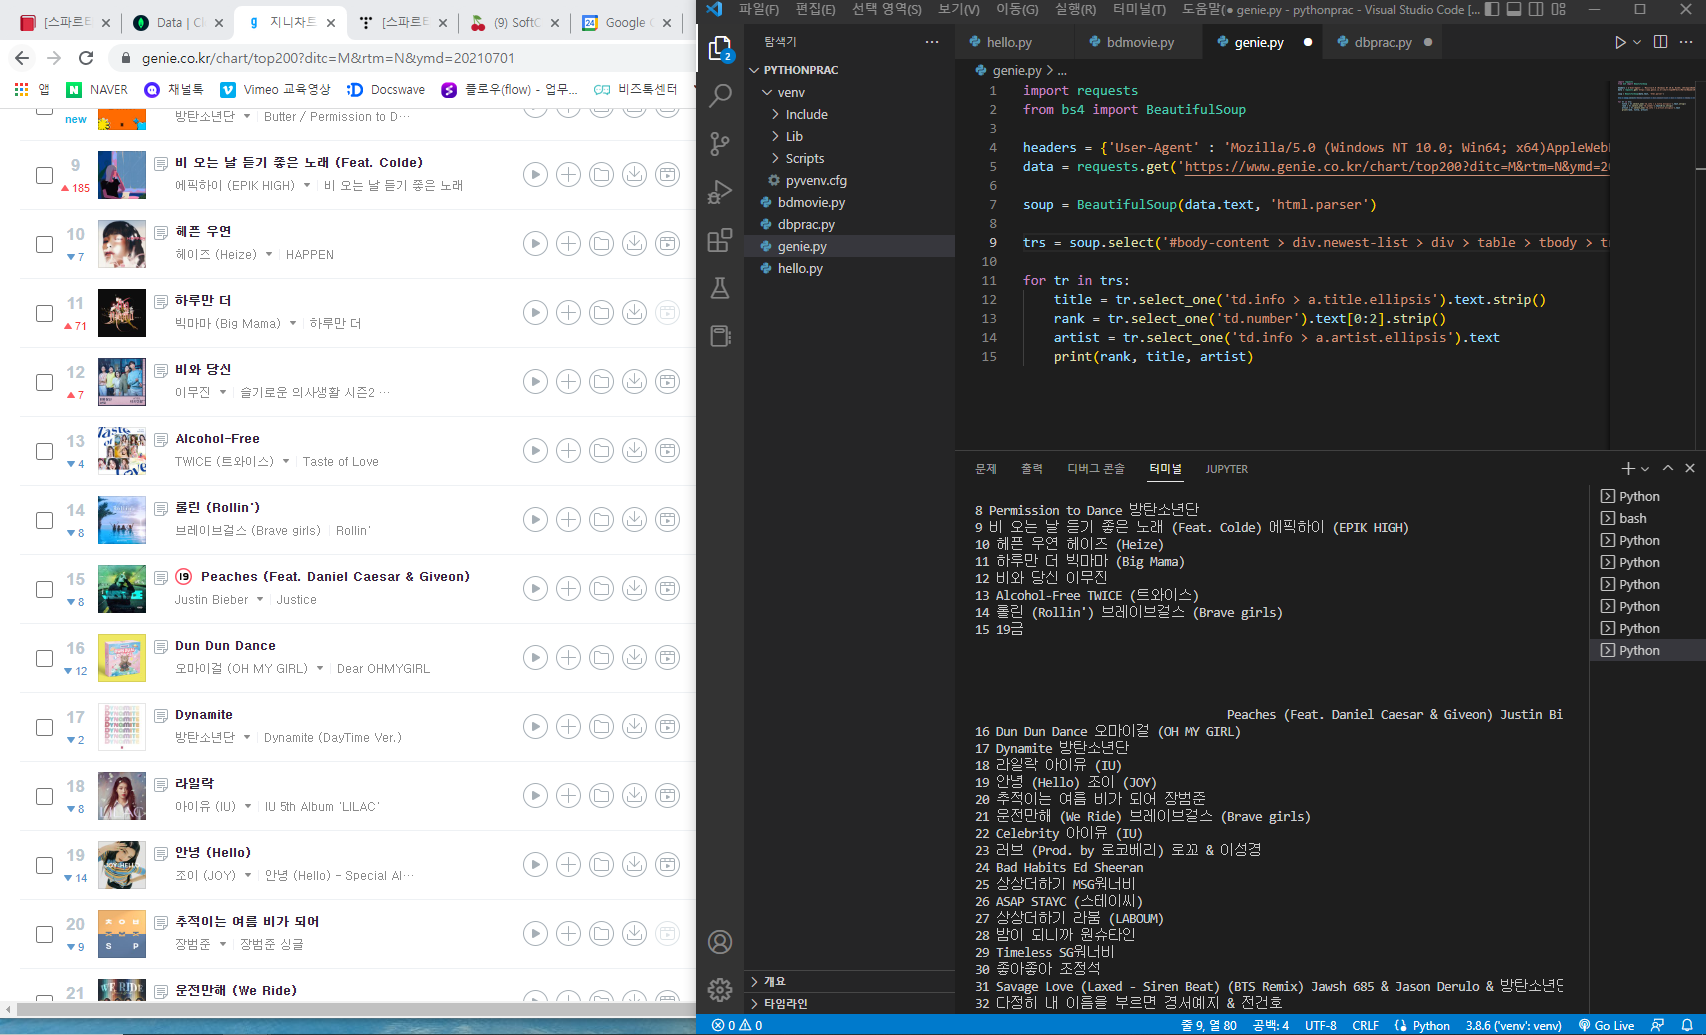The image size is (1706, 1035).
Task: Switch to the 출력 output panel tab
Action: [x=1031, y=469]
